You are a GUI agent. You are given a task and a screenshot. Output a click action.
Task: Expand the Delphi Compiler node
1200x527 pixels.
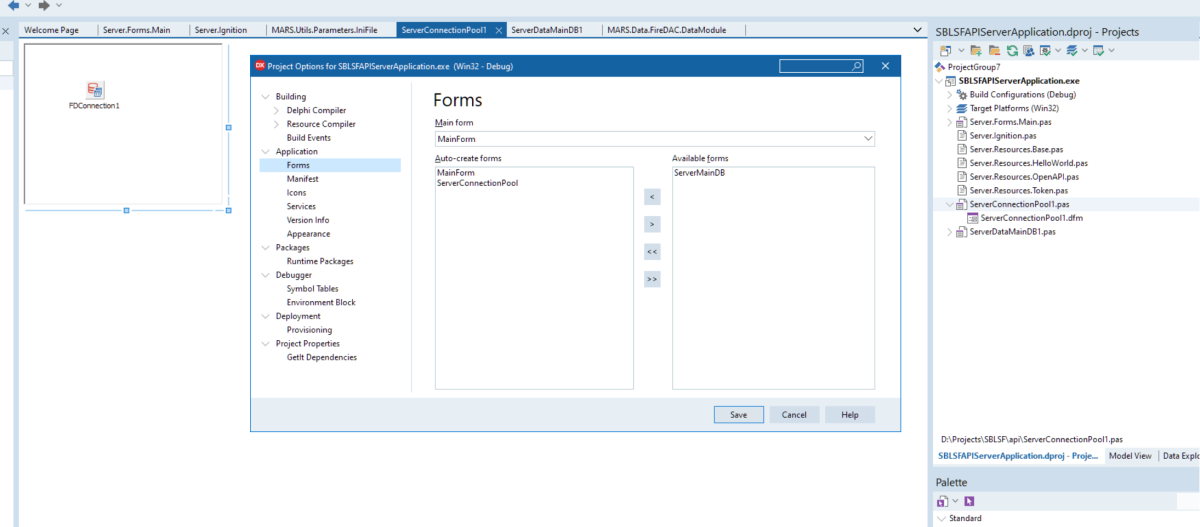pyautogui.click(x=277, y=110)
